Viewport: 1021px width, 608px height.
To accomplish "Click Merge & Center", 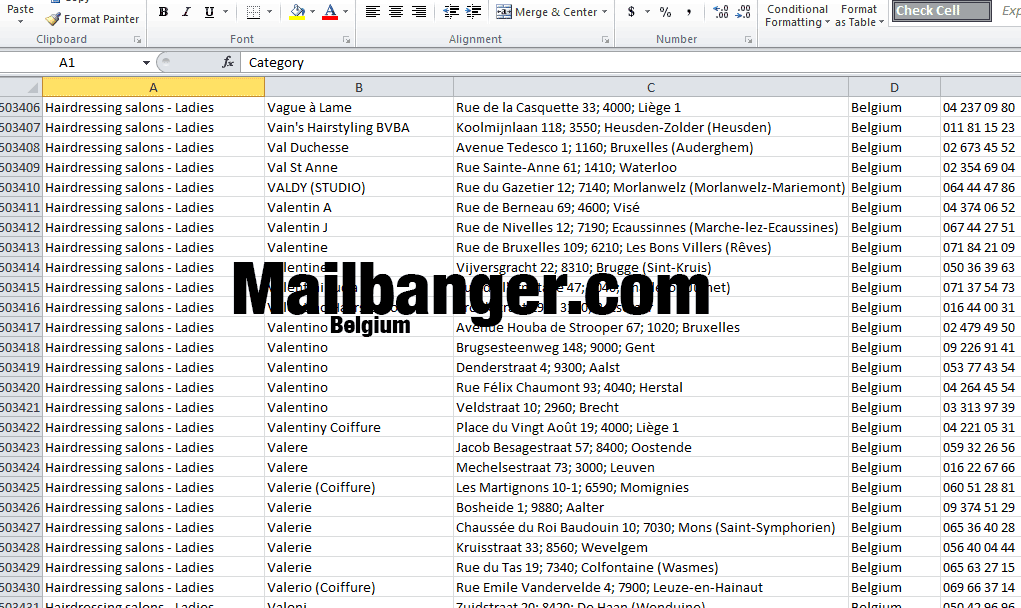I will (546, 12).
